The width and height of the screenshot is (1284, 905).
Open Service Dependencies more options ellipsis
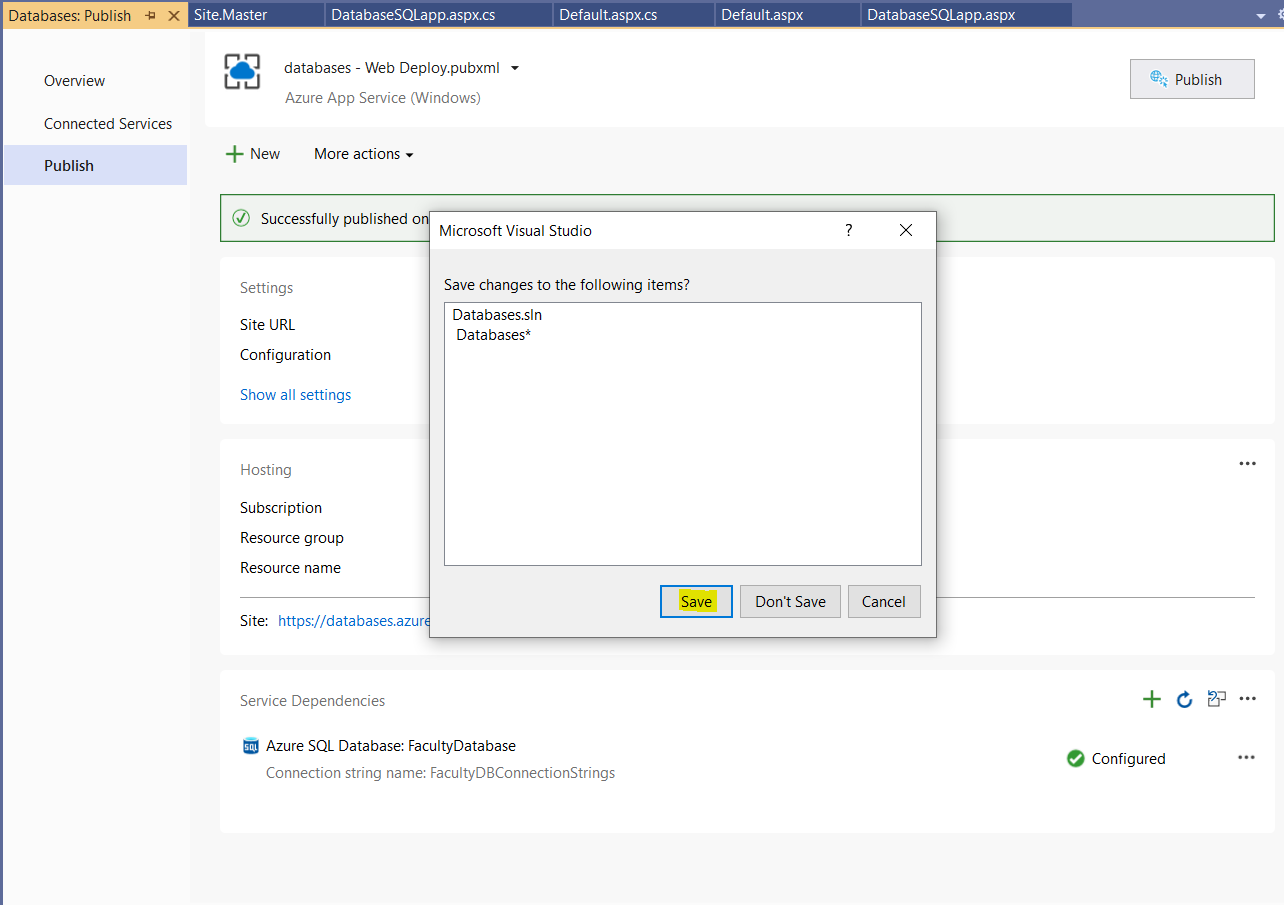(x=1247, y=699)
